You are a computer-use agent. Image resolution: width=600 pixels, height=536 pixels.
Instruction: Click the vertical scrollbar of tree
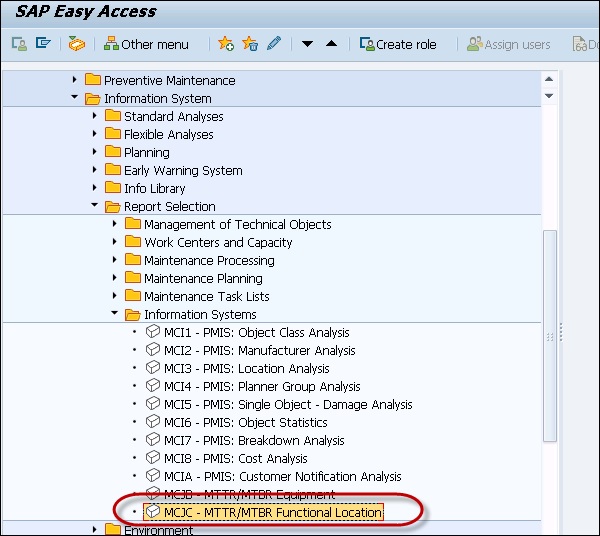pyautogui.click(x=549, y=330)
